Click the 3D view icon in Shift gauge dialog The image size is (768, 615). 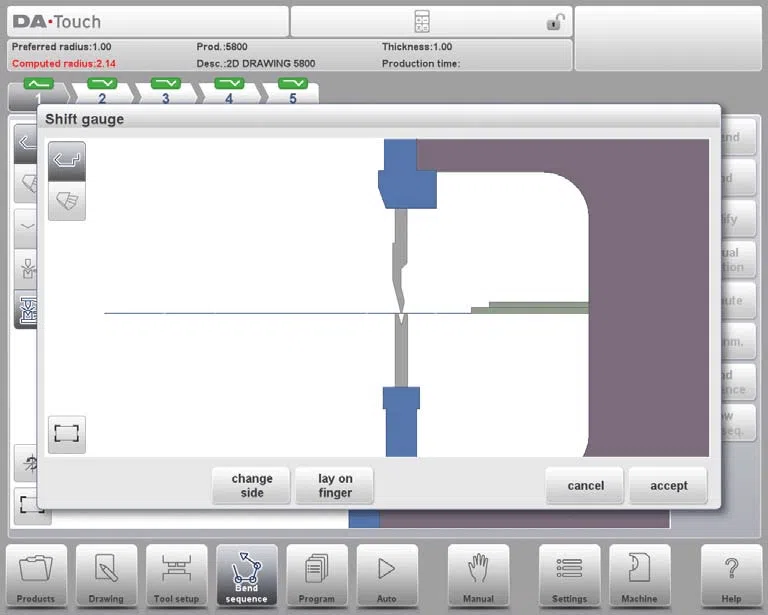click(x=67, y=201)
